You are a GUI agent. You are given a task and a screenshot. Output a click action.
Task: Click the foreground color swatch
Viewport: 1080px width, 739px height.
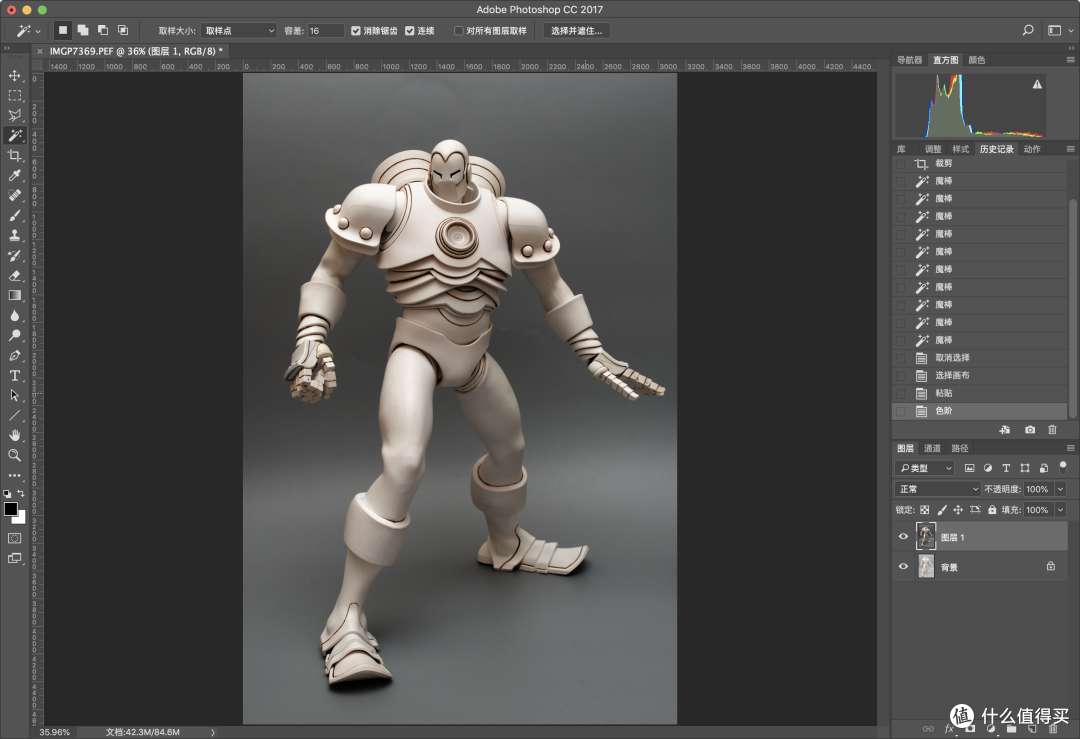tap(10, 509)
